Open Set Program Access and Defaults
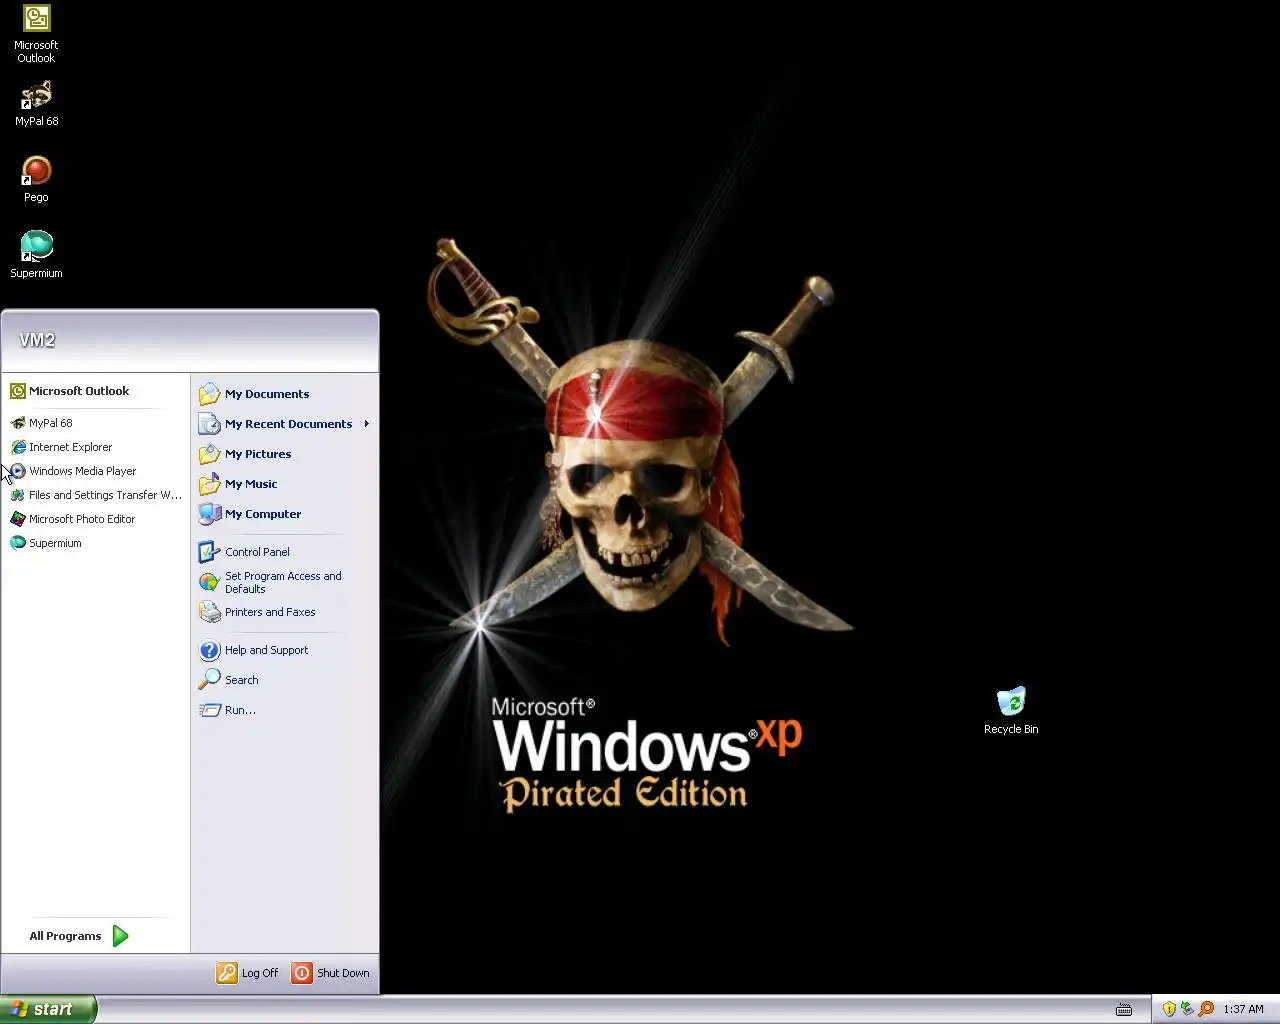This screenshot has width=1280, height=1024. coord(284,582)
